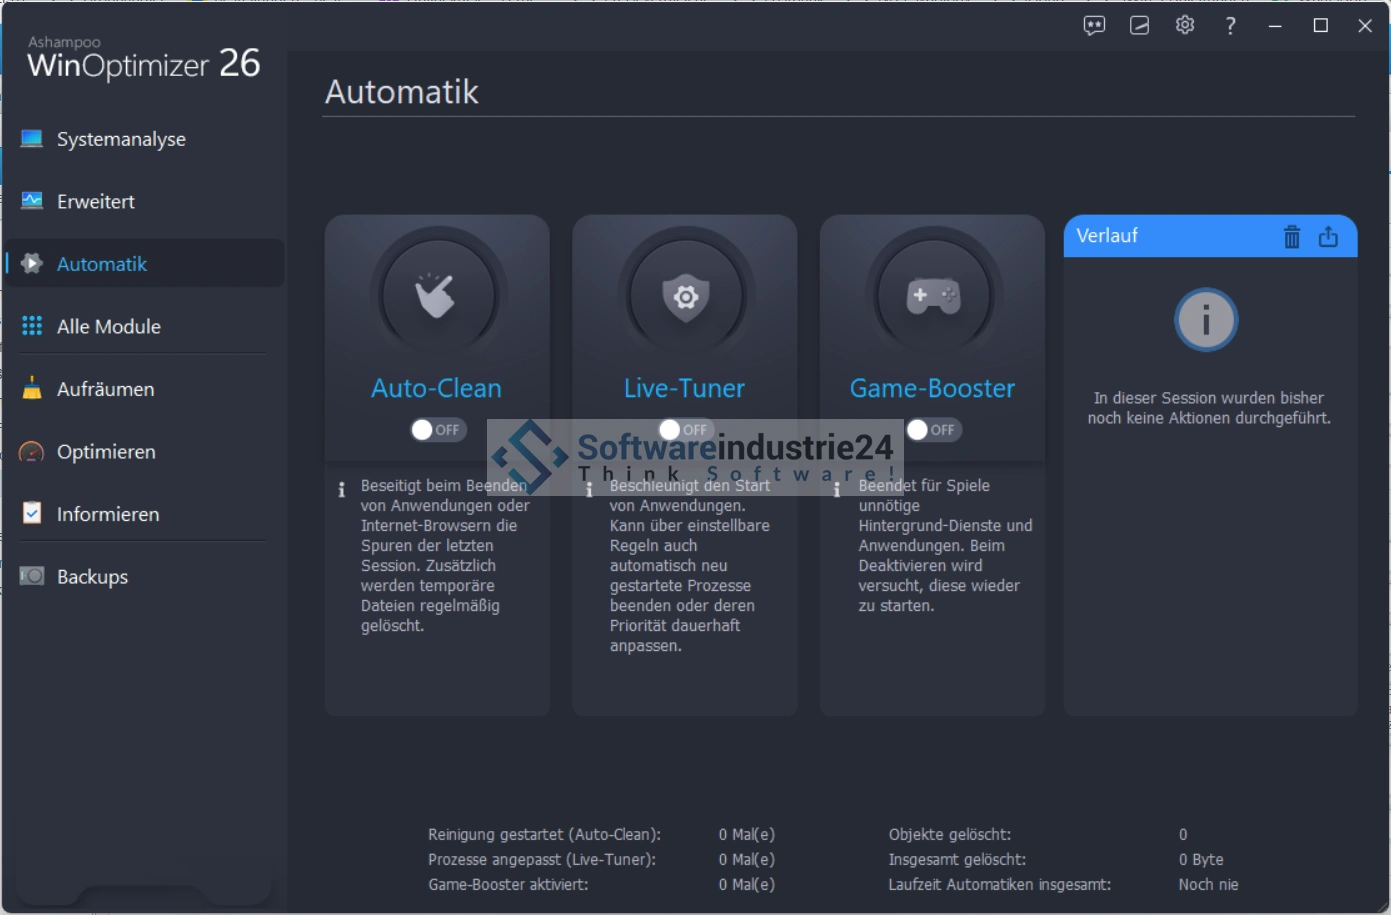1391x915 pixels.
Task: Open the feedback chat bubble icon
Action: (x=1094, y=26)
